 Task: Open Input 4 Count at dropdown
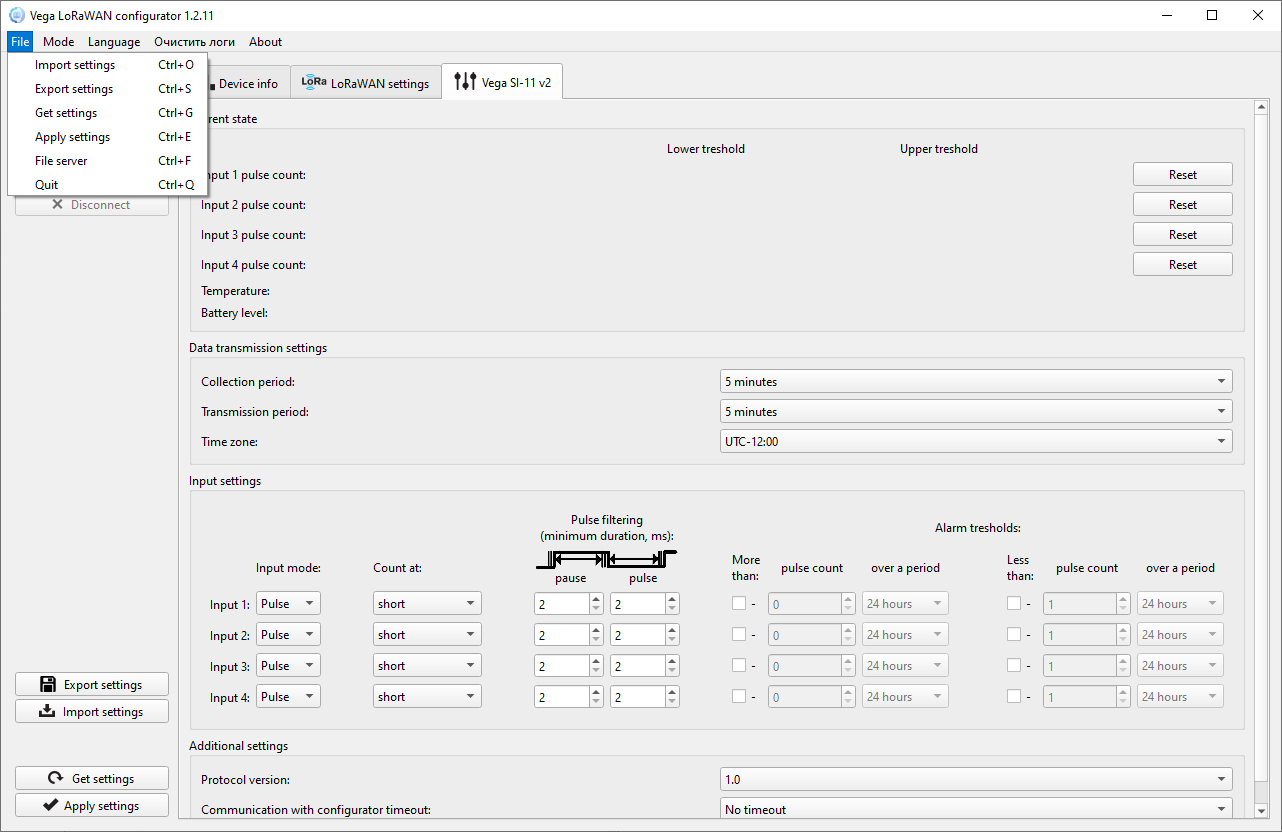pyautogui.click(x=428, y=697)
